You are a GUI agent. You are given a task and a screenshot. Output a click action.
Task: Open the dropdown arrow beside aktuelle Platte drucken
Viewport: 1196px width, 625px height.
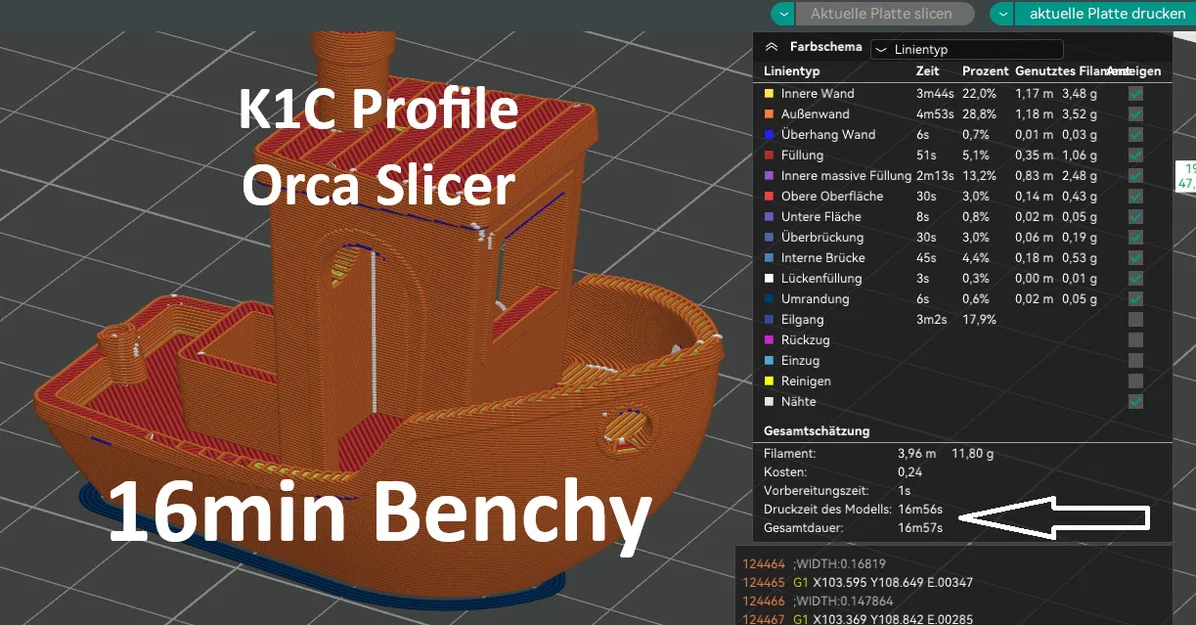[x=1002, y=14]
